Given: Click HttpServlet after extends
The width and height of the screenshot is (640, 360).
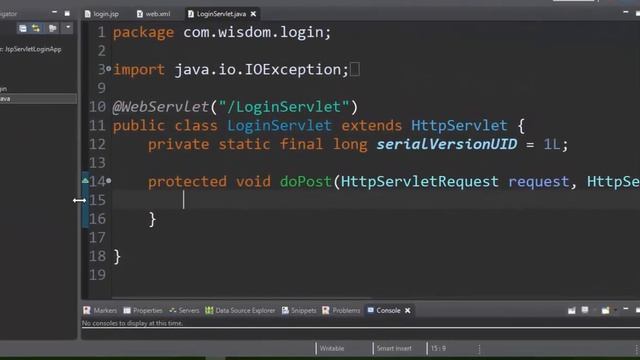Looking at the screenshot, I should point(459,125).
